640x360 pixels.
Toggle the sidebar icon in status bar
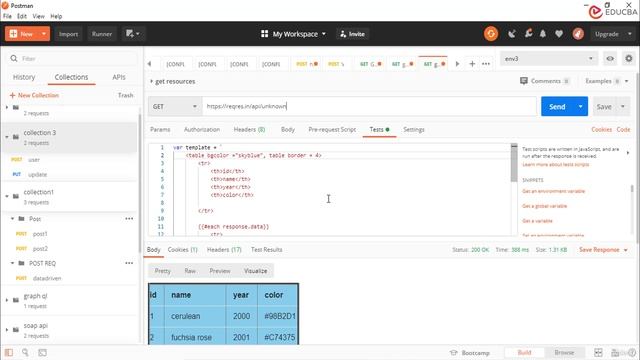pyautogui.click(x=9, y=352)
